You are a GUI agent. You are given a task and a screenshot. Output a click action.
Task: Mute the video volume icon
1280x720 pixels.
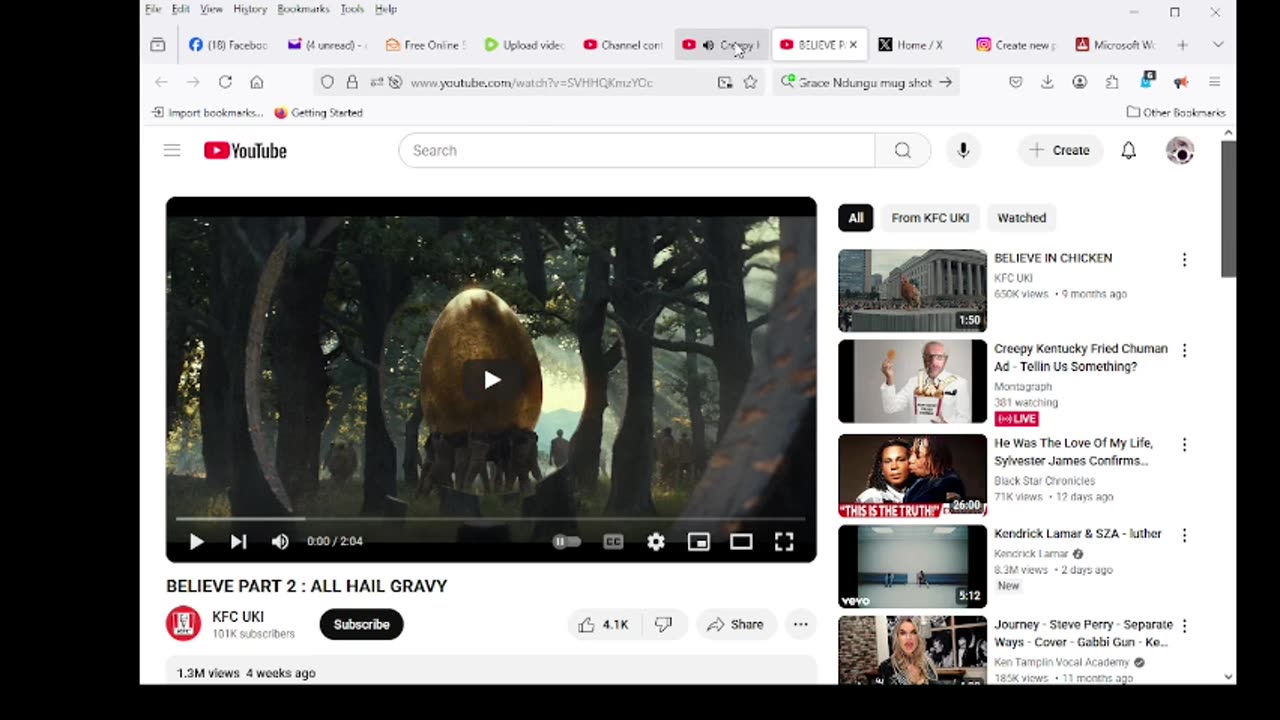280,541
